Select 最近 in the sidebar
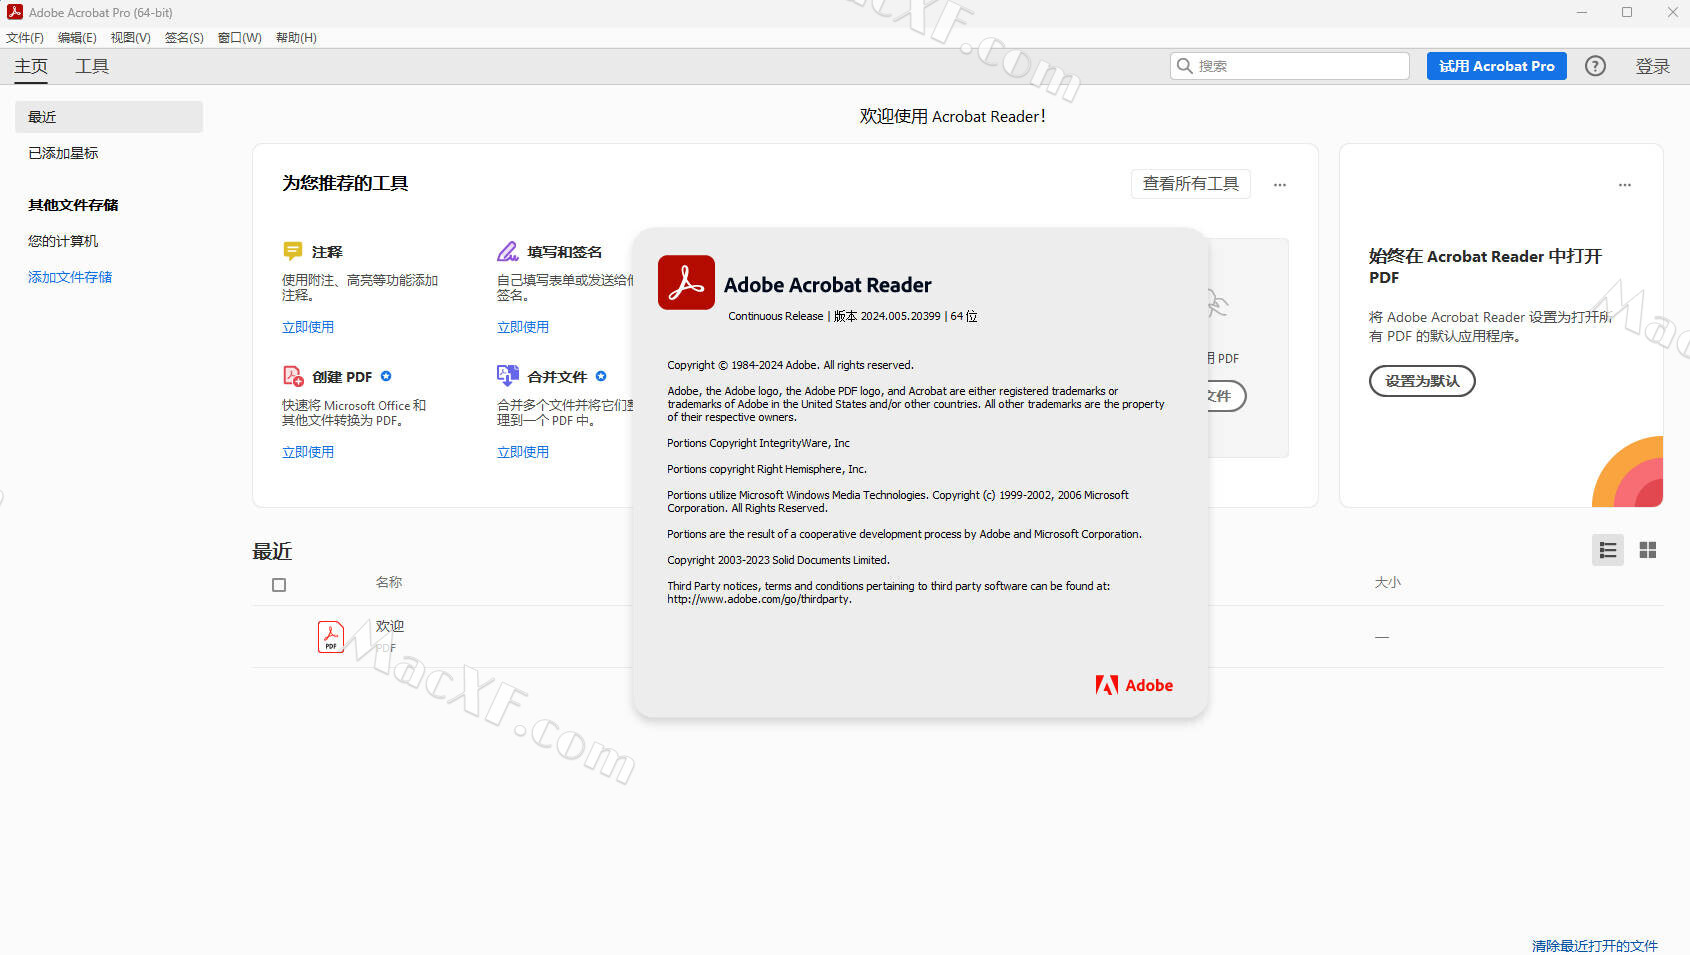Image resolution: width=1690 pixels, height=955 pixels. pos(109,117)
